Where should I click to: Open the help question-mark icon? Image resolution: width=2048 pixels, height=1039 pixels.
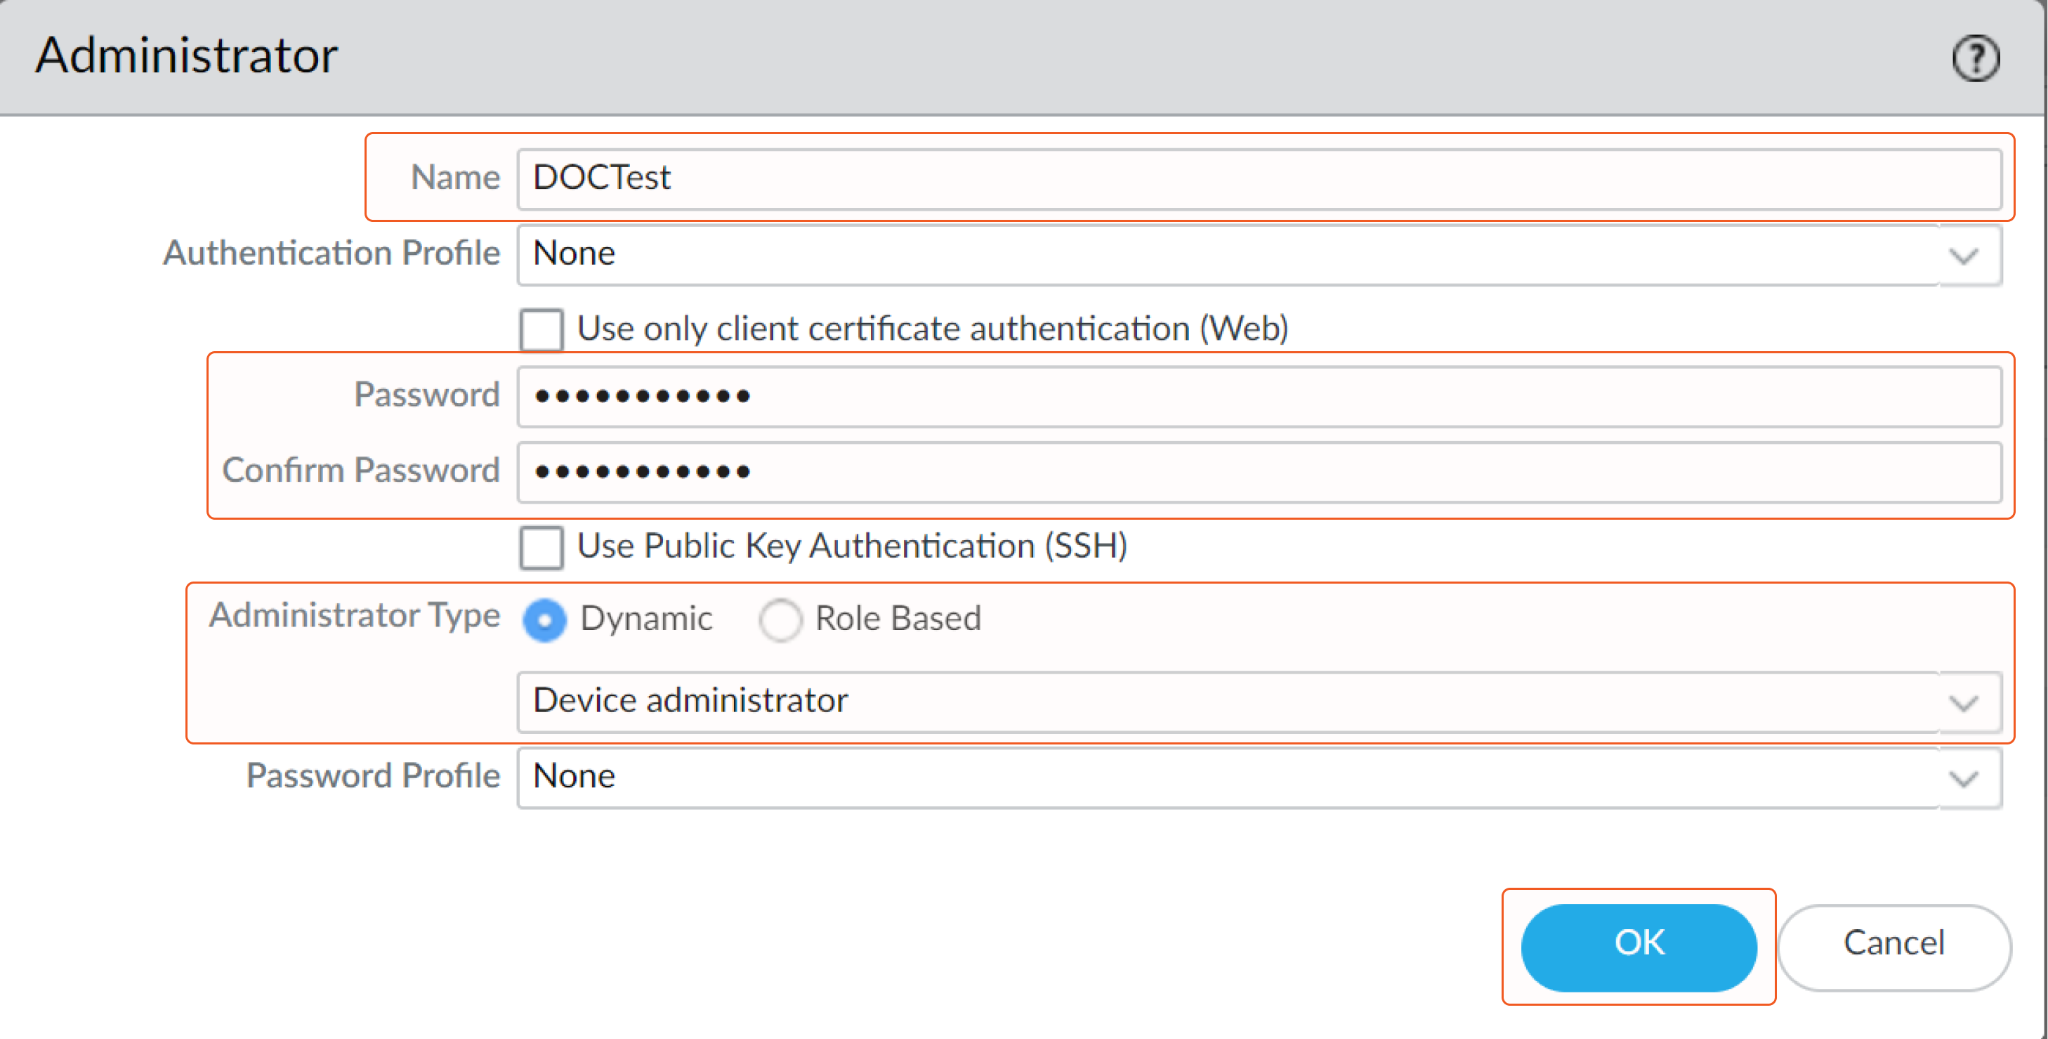(1975, 58)
